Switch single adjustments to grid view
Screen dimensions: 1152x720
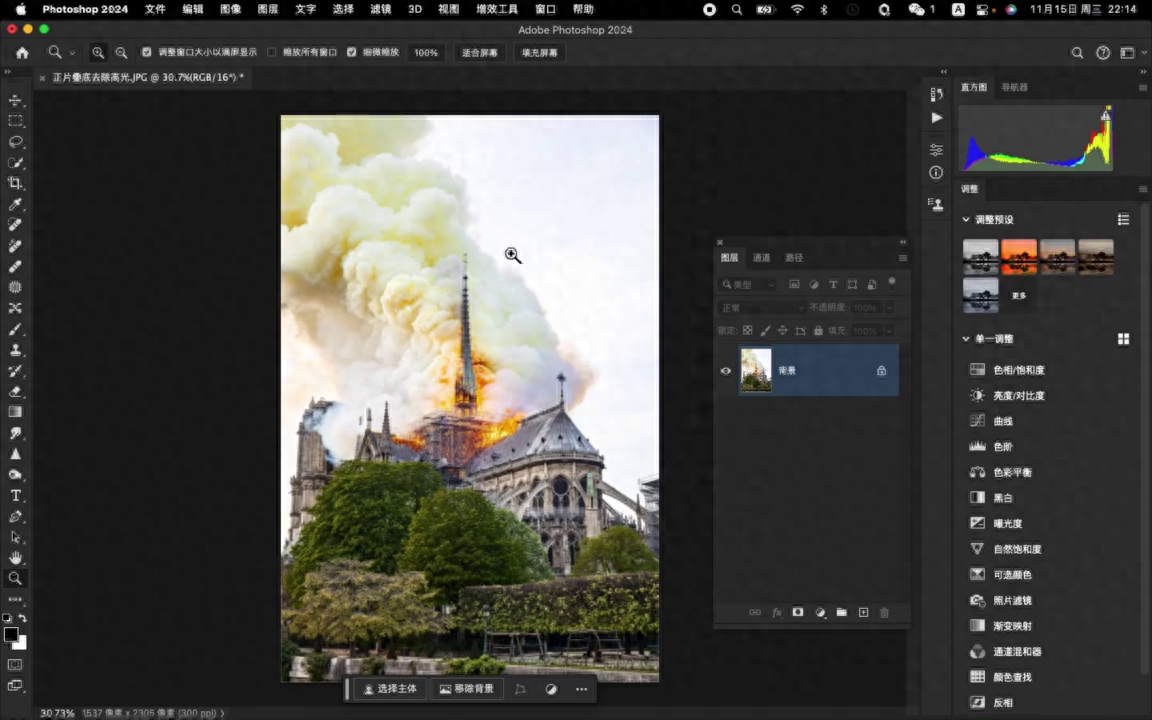pos(1123,339)
